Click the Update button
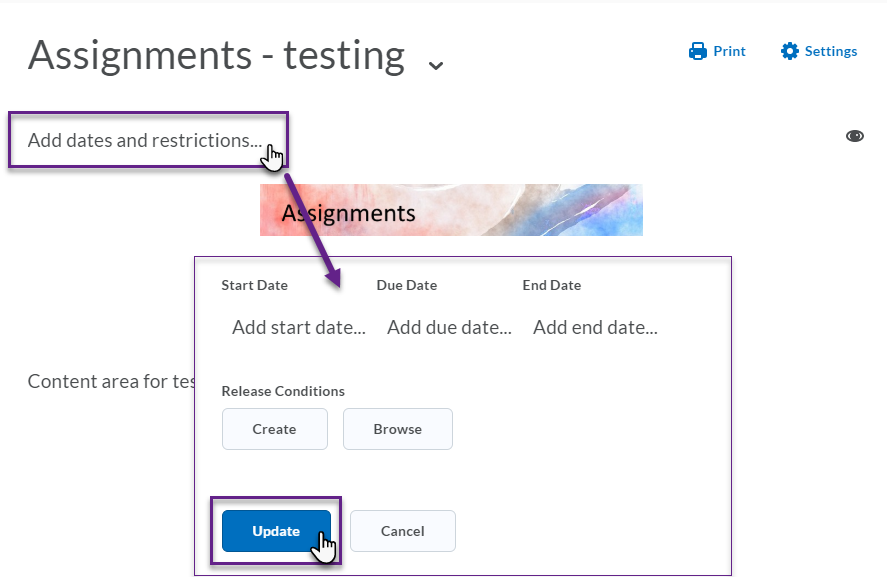This screenshot has width=887, height=577. 276,531
